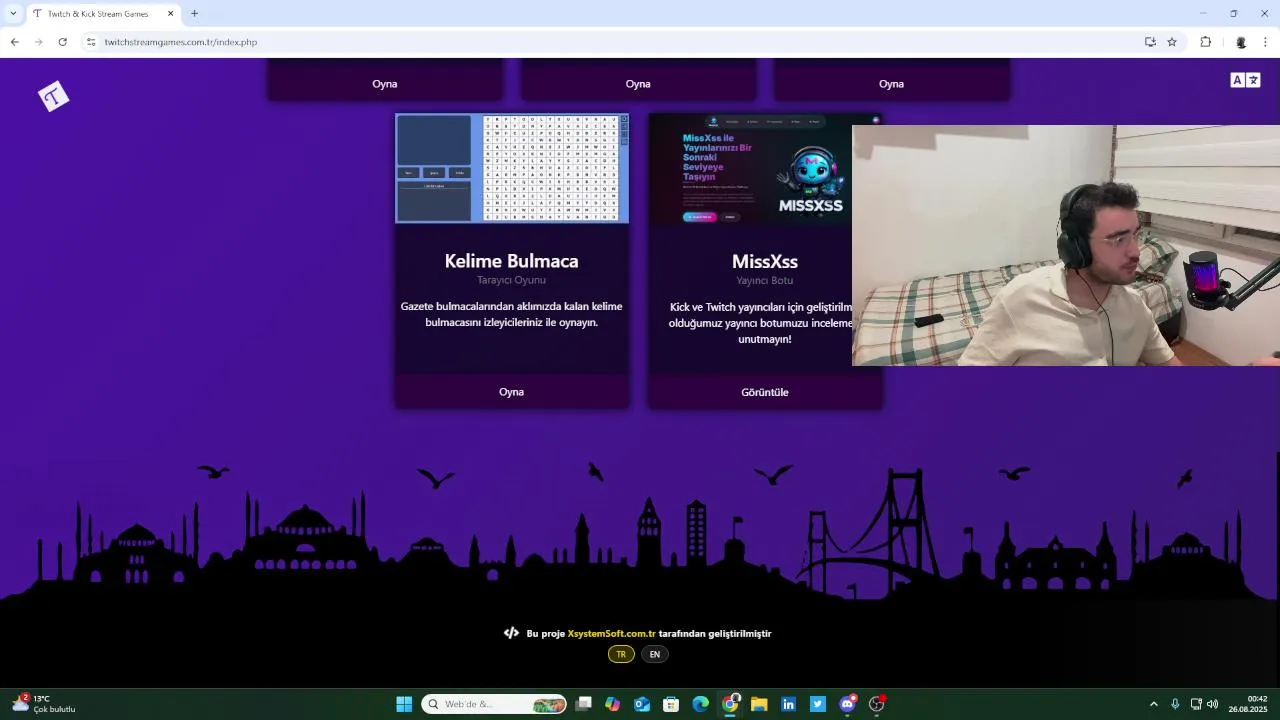Image resolution: width=1280 pixels, height=720 pixels.
Task: Click the code brackets icon in footer
Action: click(x=511, y=633)
